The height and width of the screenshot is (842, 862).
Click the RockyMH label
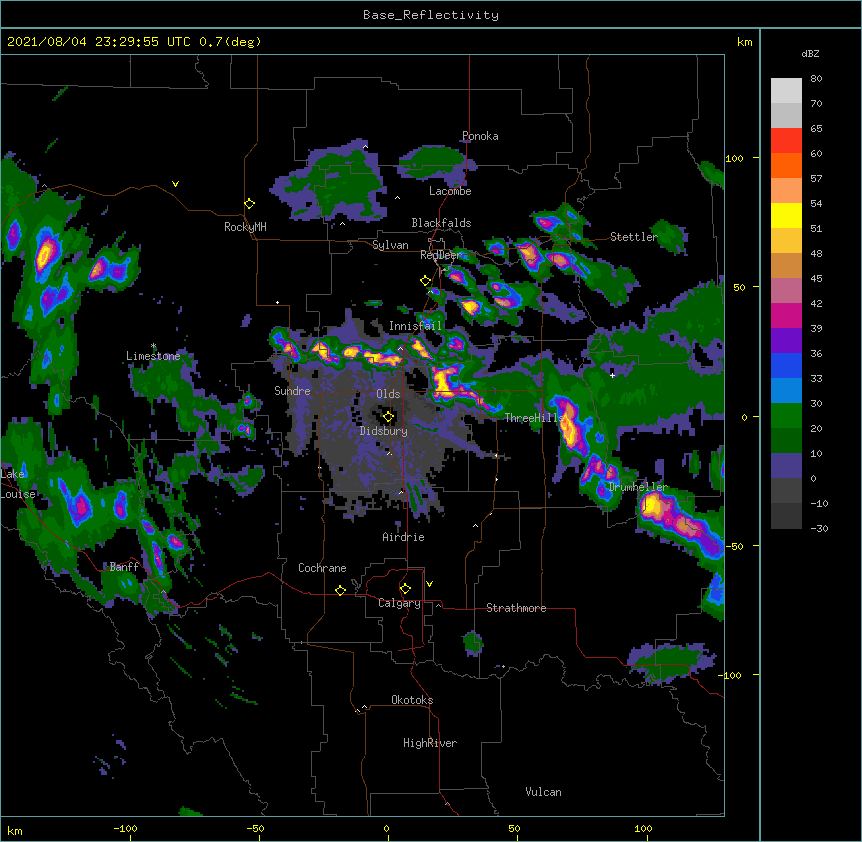245,227
